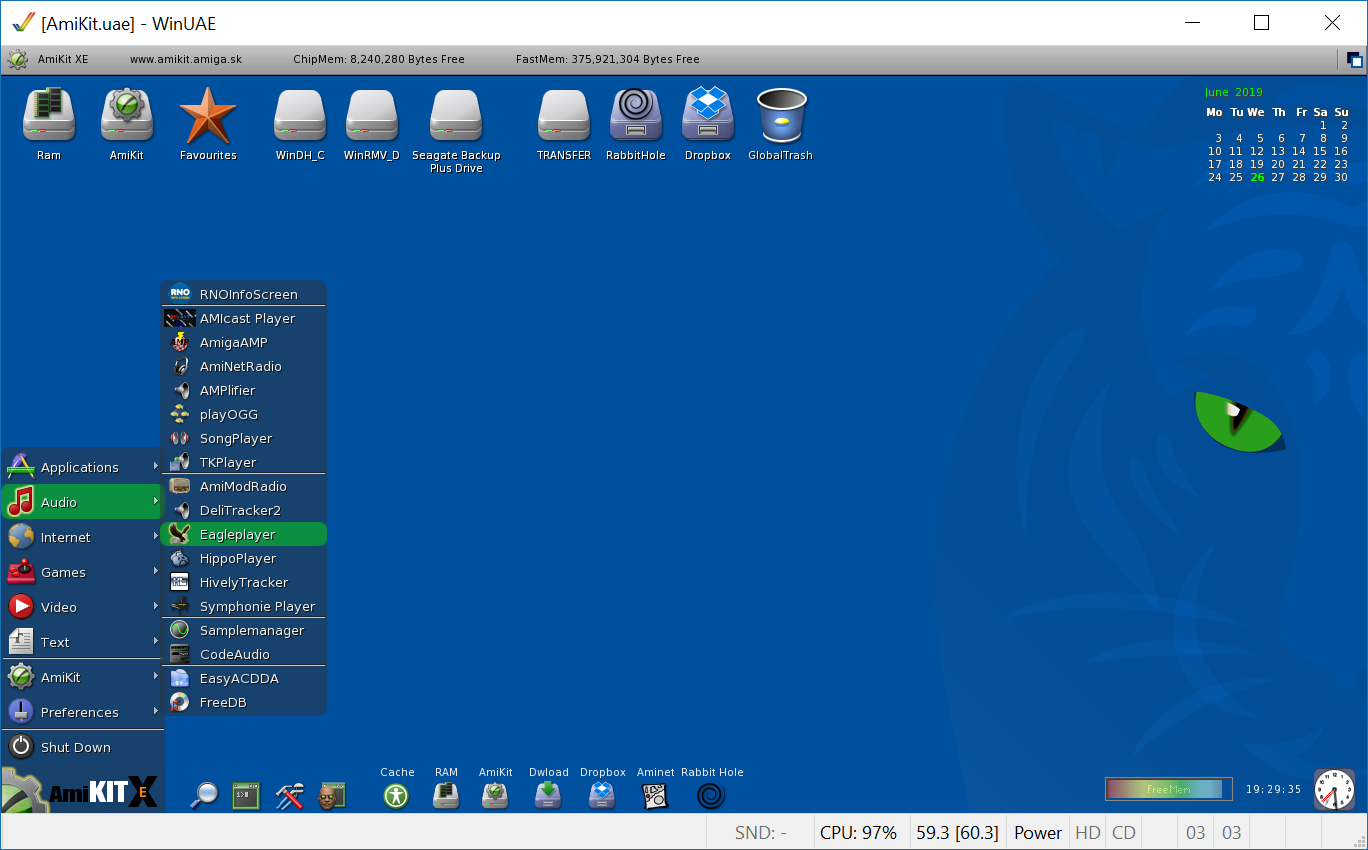This screenshot has height=850, width=1368.
Task: Open the GlobalTrash bin icon
Action: (781, 115)
